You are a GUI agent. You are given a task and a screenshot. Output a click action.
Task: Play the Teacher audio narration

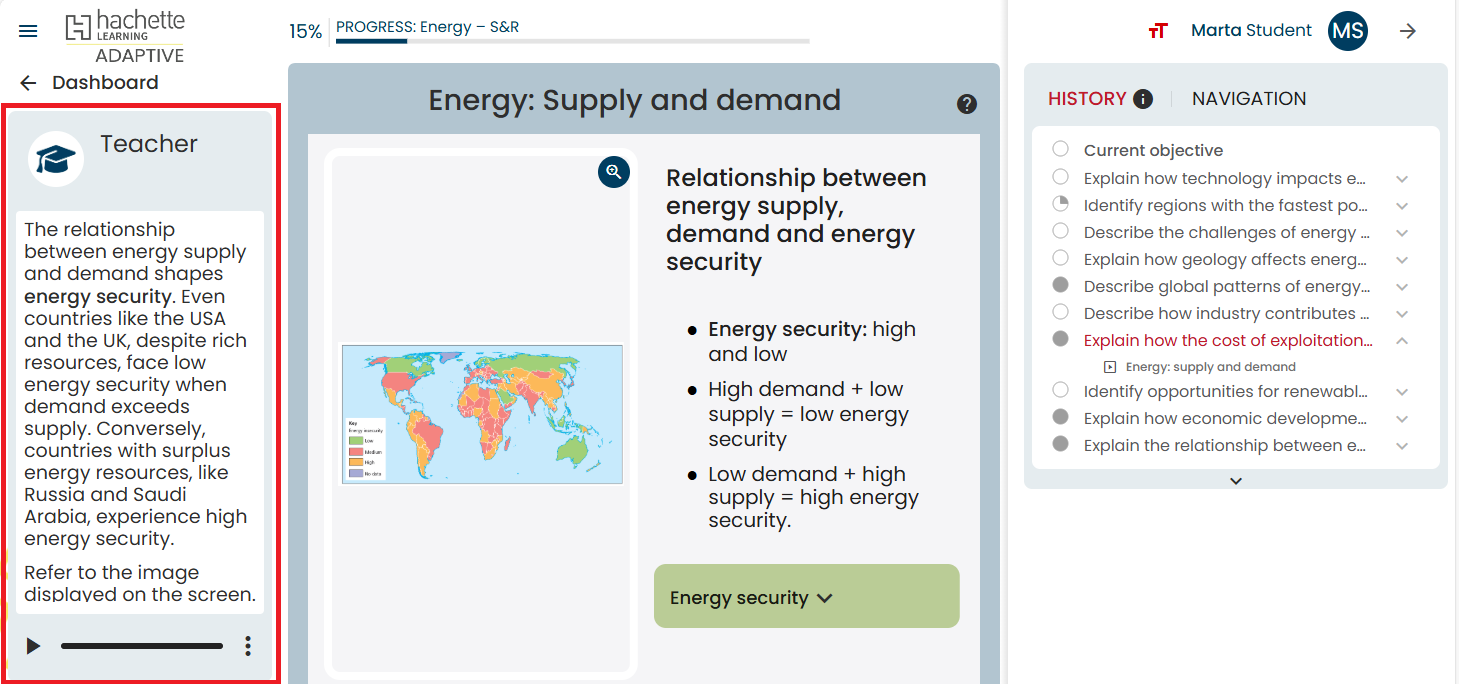(x=33, y=646)
